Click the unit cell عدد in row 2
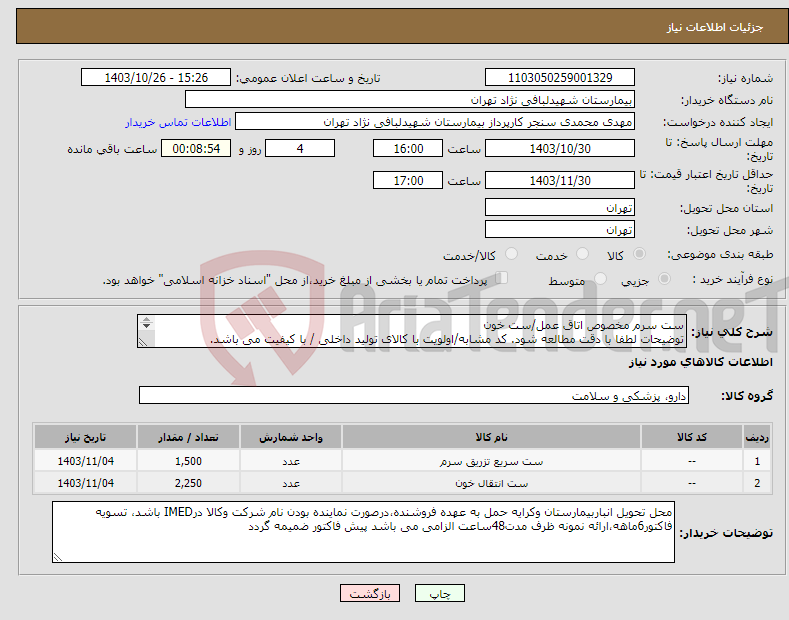Screen dimensions: 789x620 pos(291,483)
